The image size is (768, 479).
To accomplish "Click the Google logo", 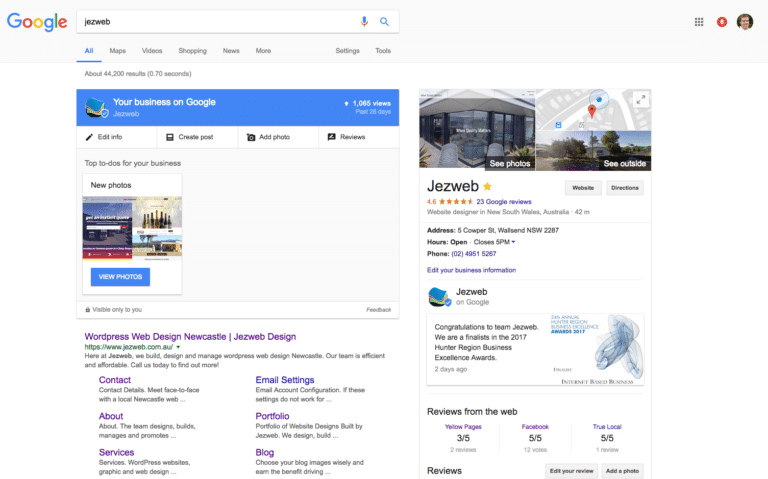I will click(x=37, y=22).
